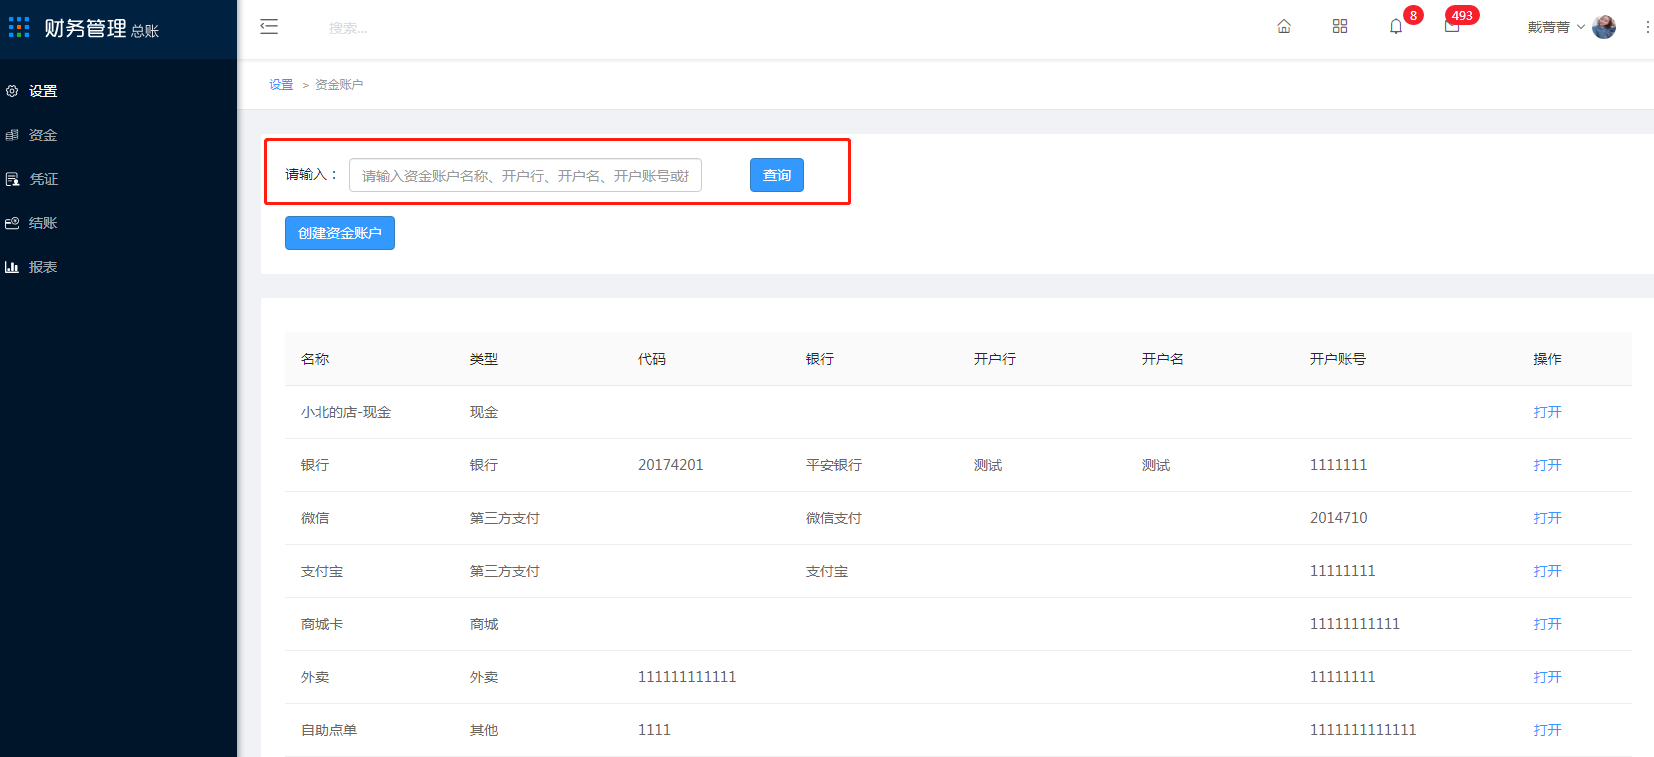
Task: Click the 银行 column header
Action: click(x=820, y=359)
